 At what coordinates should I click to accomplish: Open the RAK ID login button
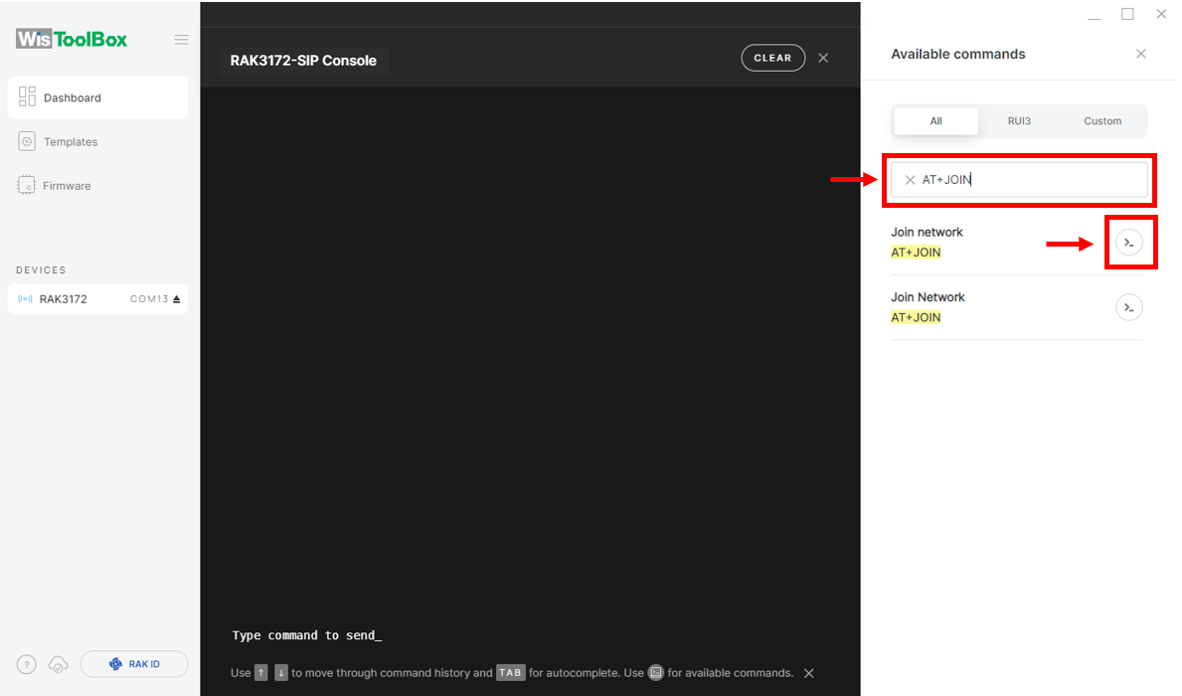click(x=134, y=664)
